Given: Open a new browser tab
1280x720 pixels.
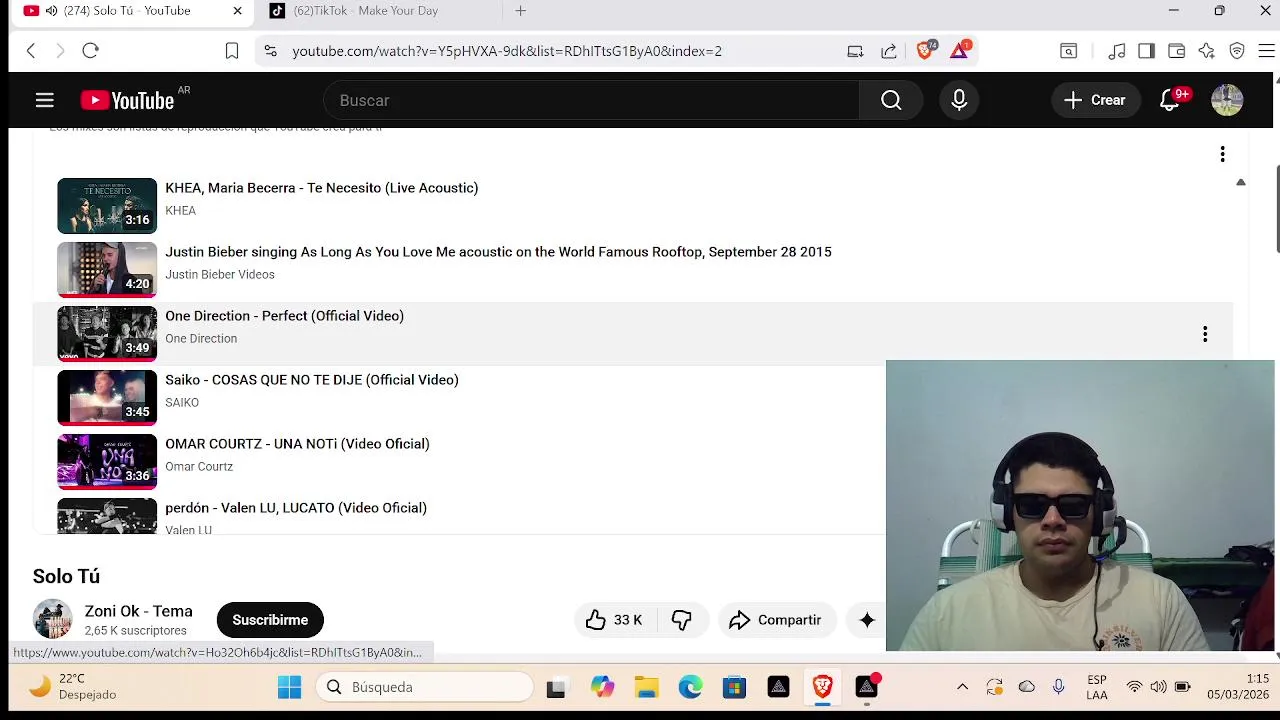Looking at the screenshot, I should click(520, 11).
